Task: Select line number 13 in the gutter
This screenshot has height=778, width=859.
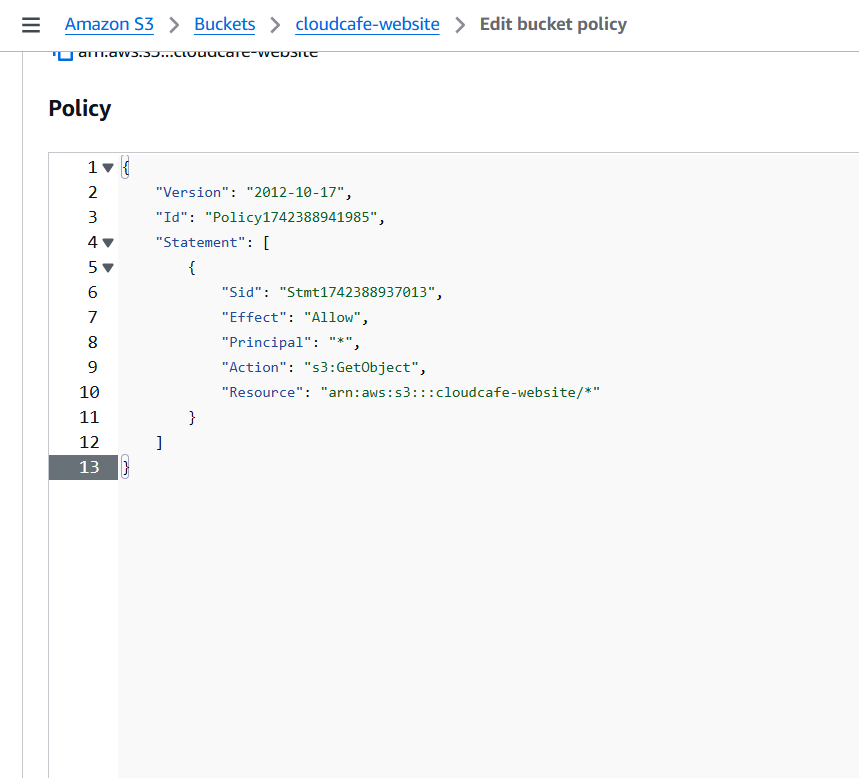Action: (x=89, y=467)
